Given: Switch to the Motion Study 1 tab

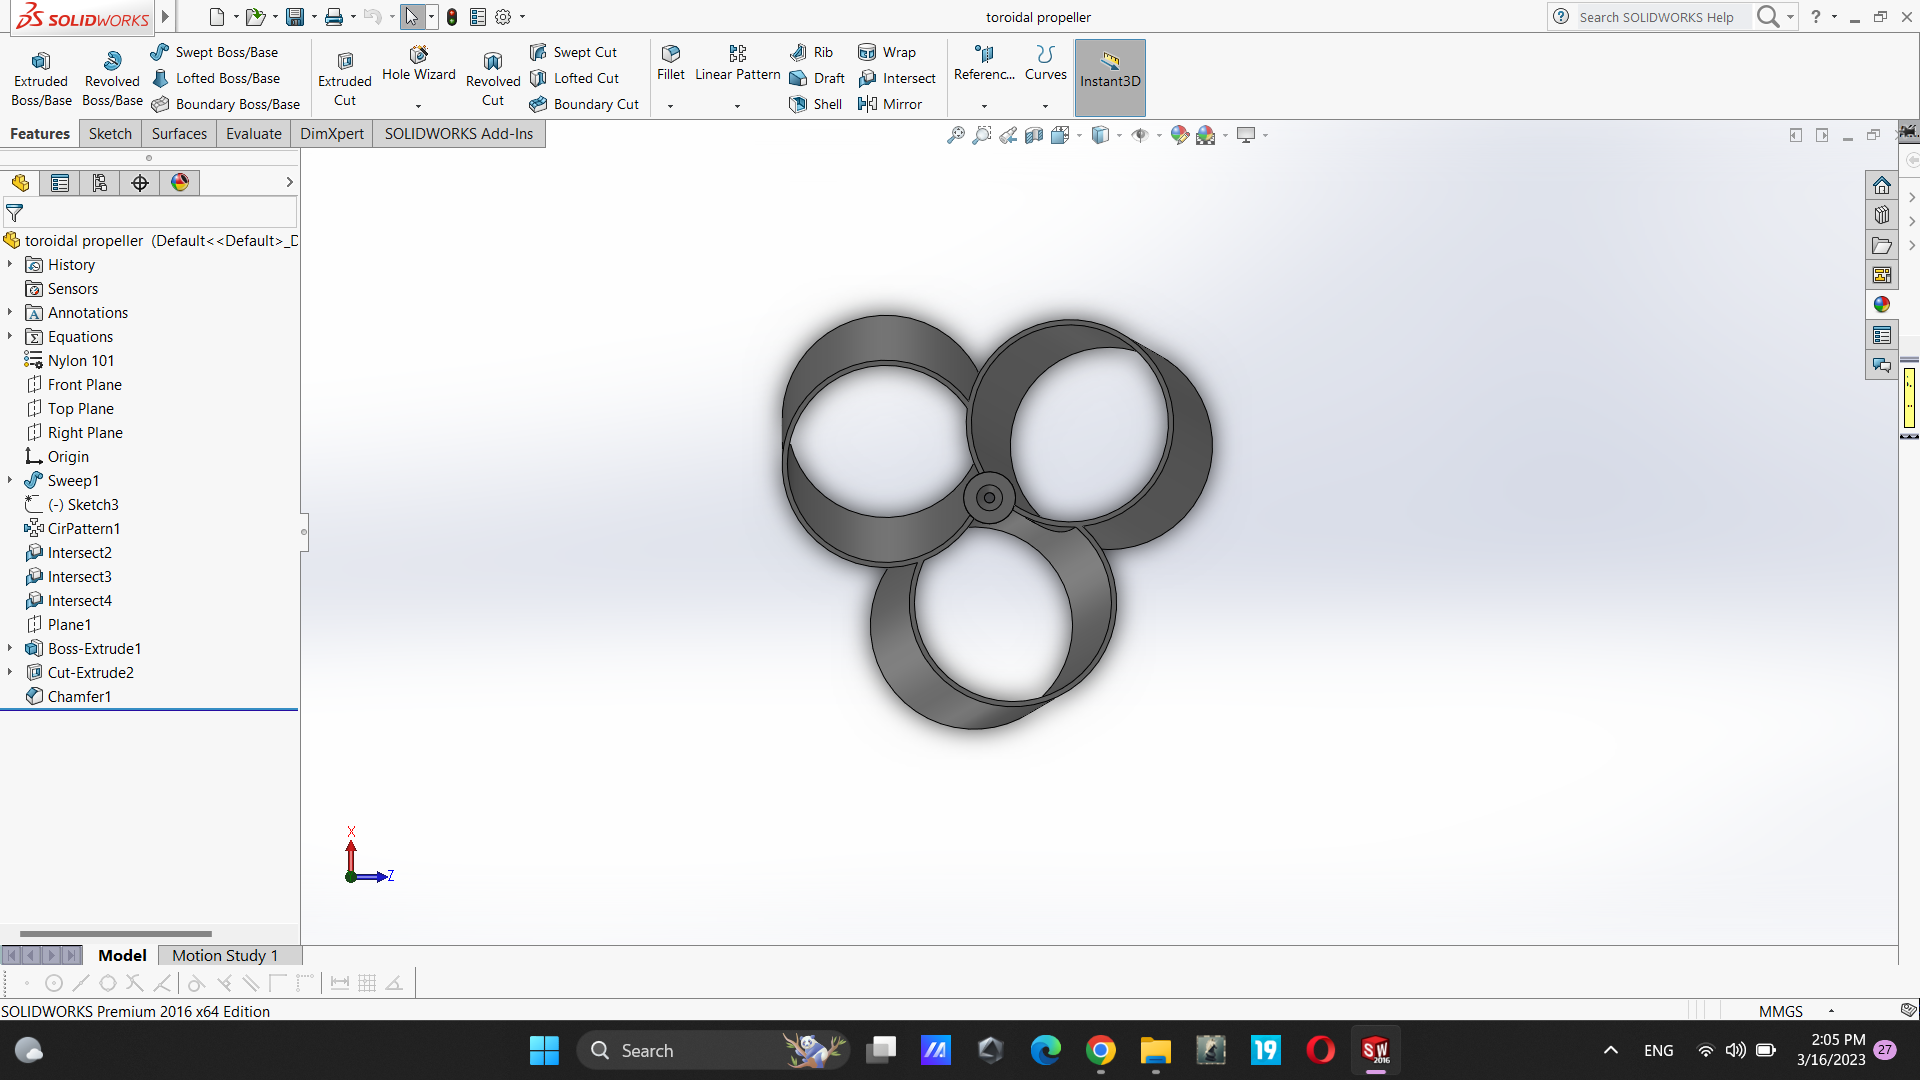Looking at the screenshot, I should [225, 955].
